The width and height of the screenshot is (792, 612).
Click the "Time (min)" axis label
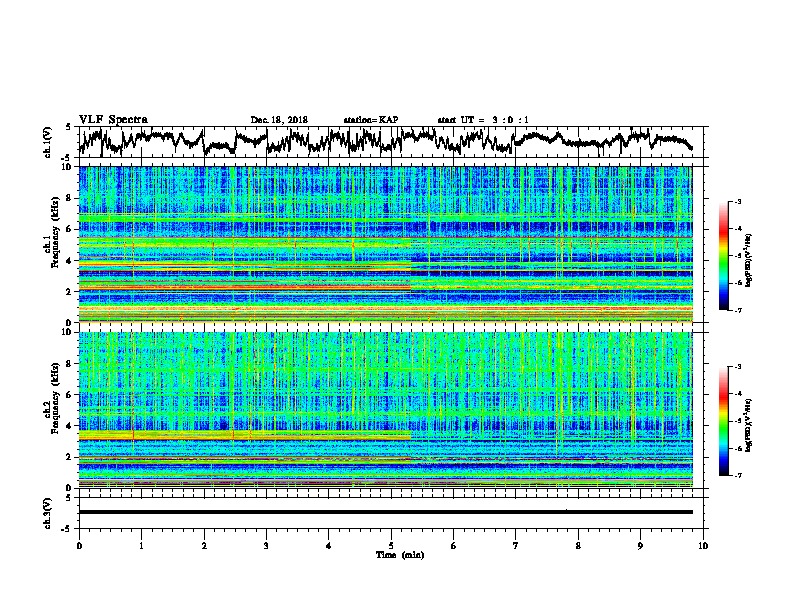(400, 555)
